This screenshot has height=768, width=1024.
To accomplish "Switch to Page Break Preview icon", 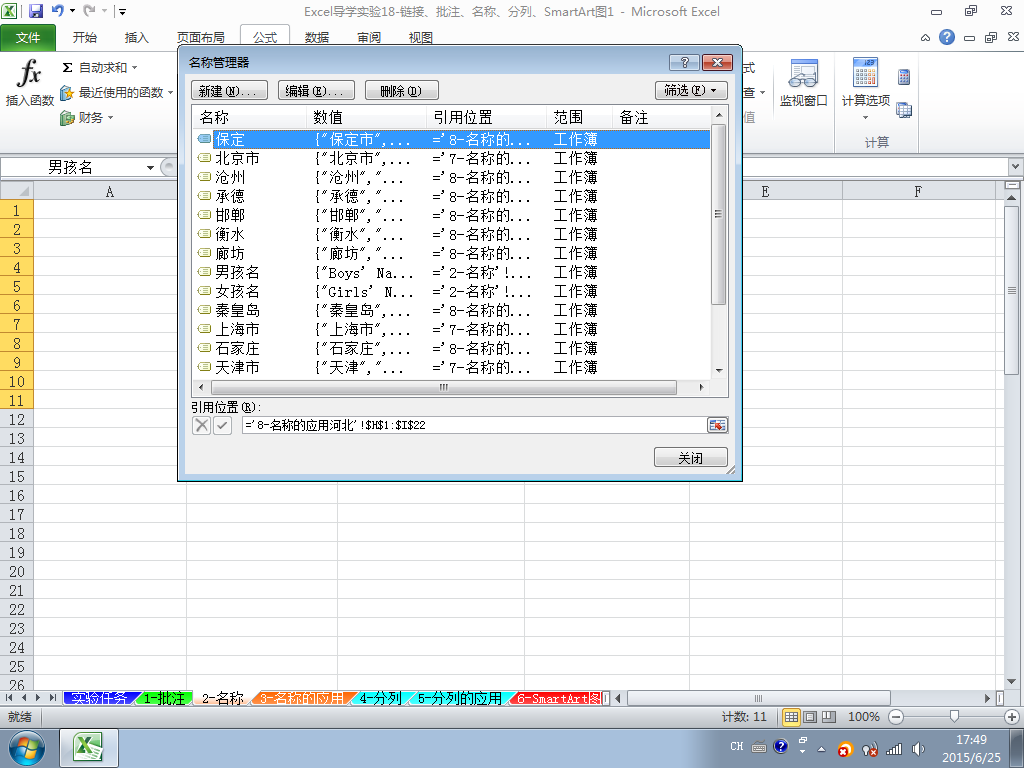I will pyautogui.click(x=829, y=717).
